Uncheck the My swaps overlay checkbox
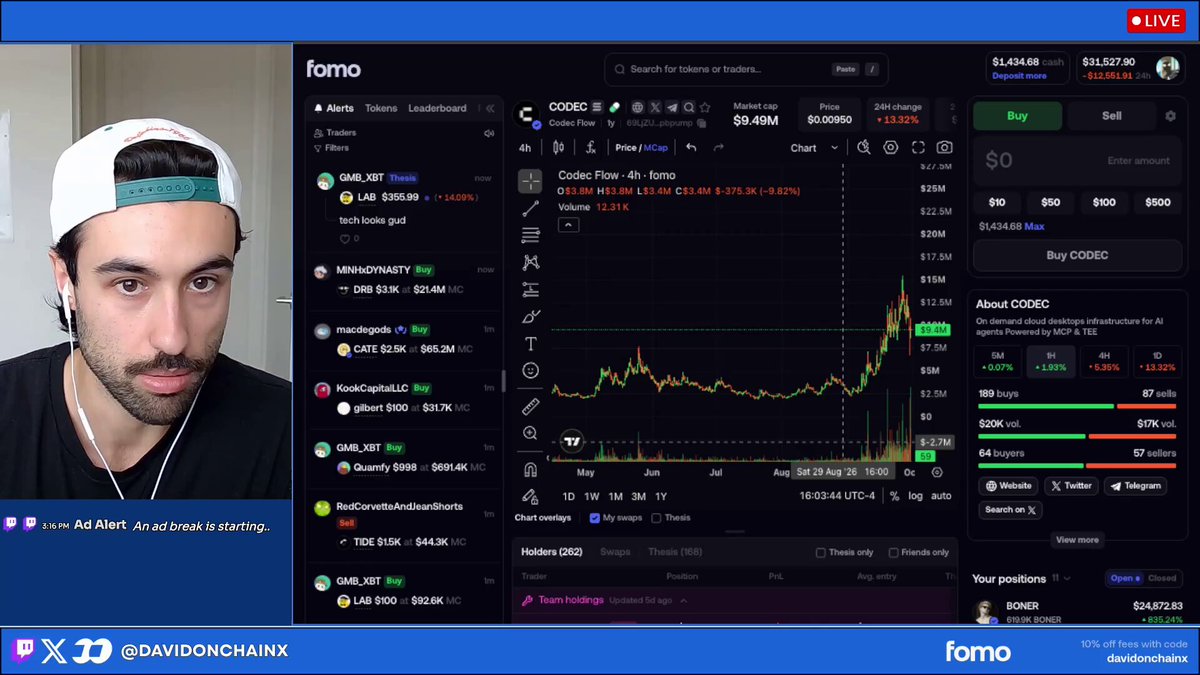The height and width of the screenshot is (675, 1200). click(595, 518)
